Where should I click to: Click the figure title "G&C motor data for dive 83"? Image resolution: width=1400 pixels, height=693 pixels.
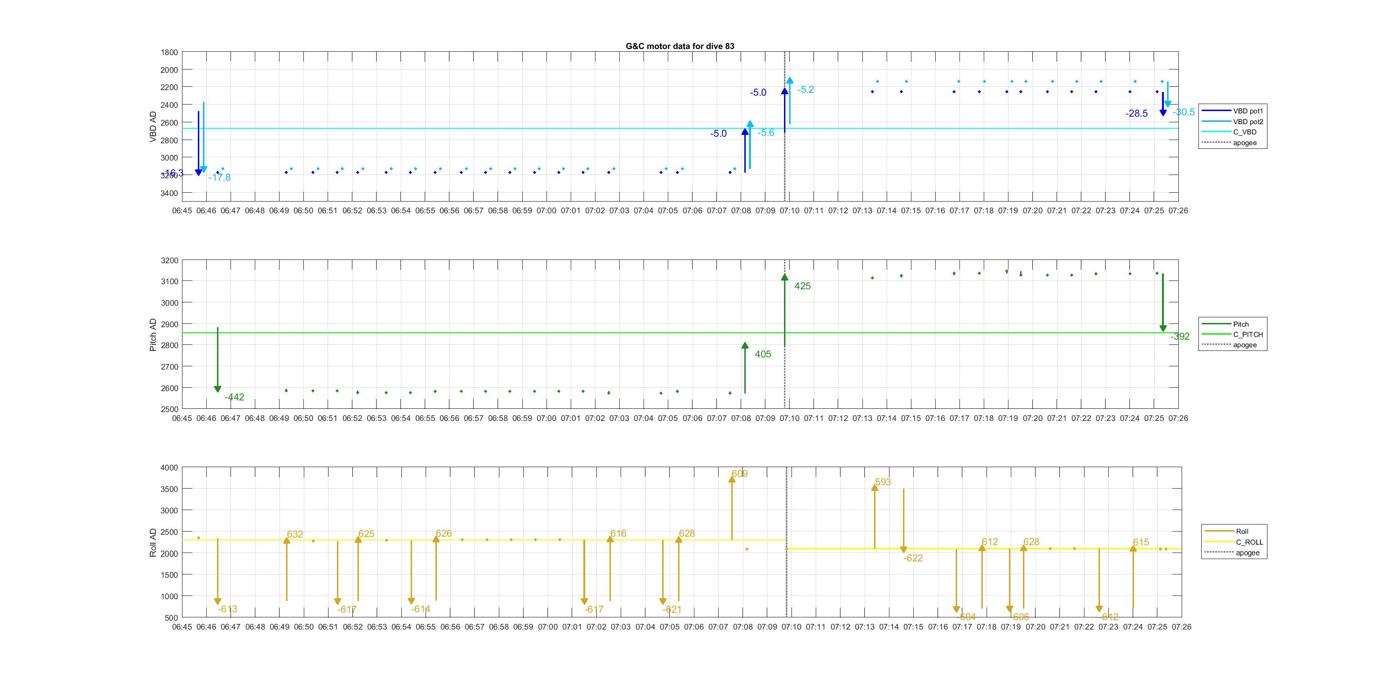pos(680,46)
